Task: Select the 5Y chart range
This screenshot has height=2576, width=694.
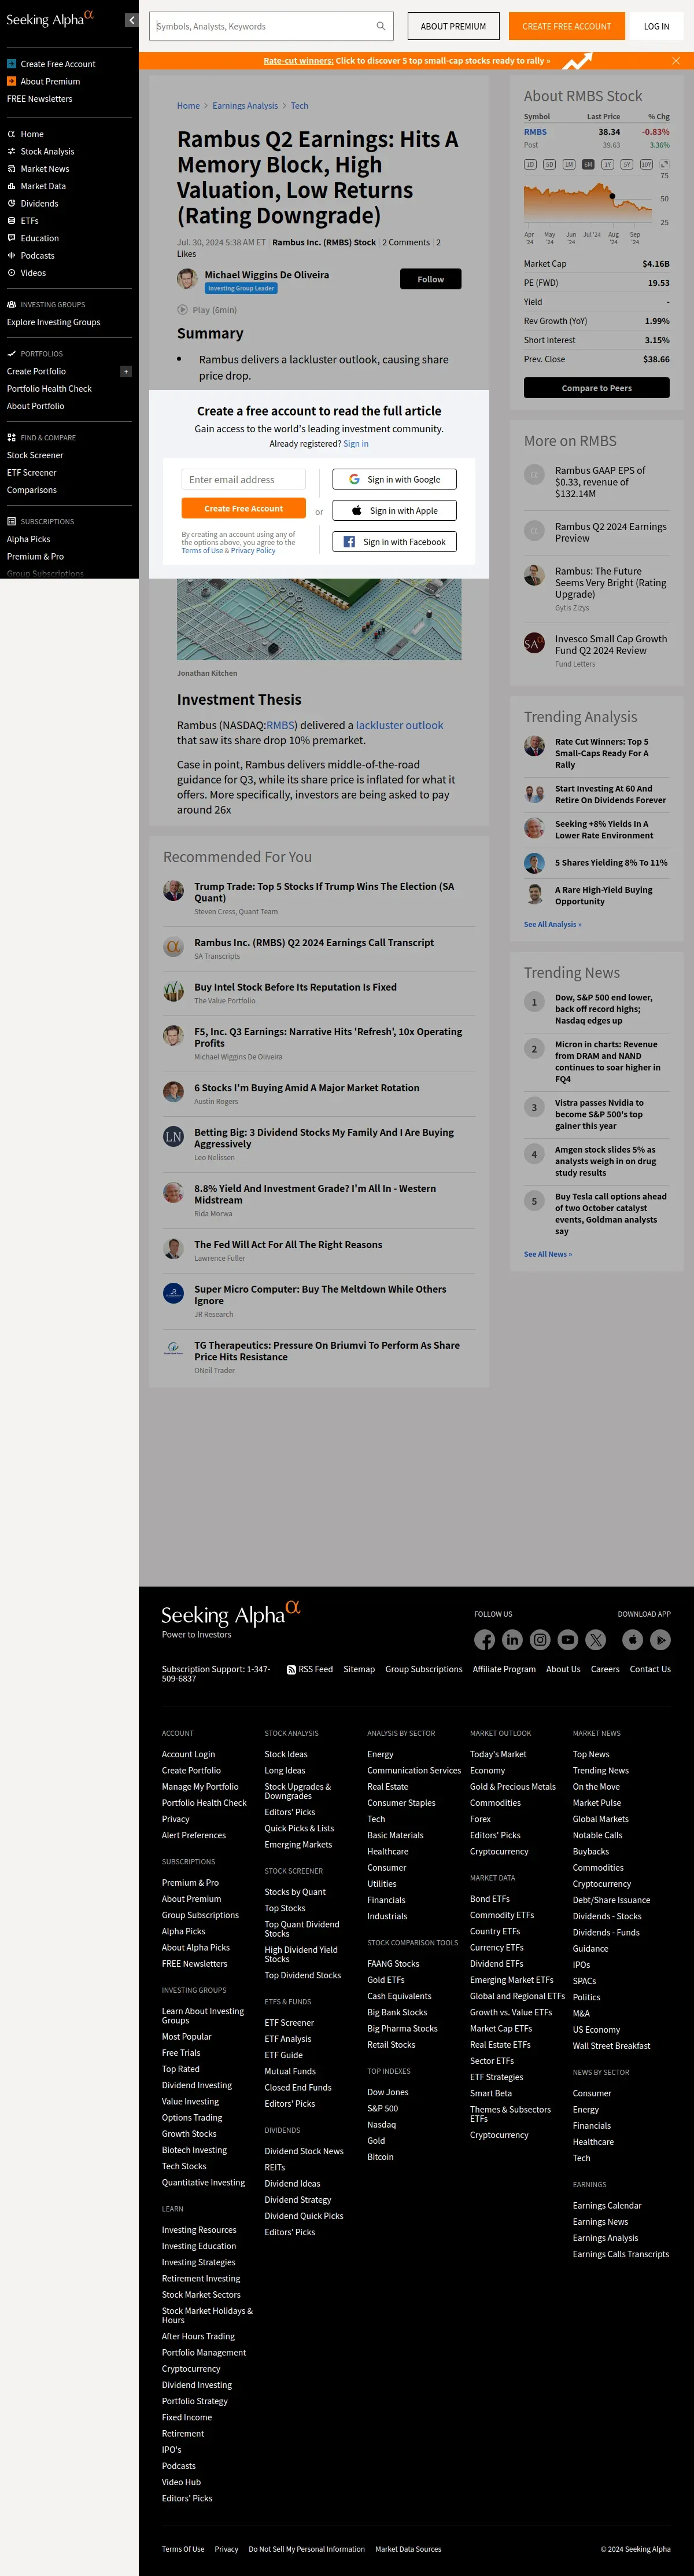Action: [626, 164]
